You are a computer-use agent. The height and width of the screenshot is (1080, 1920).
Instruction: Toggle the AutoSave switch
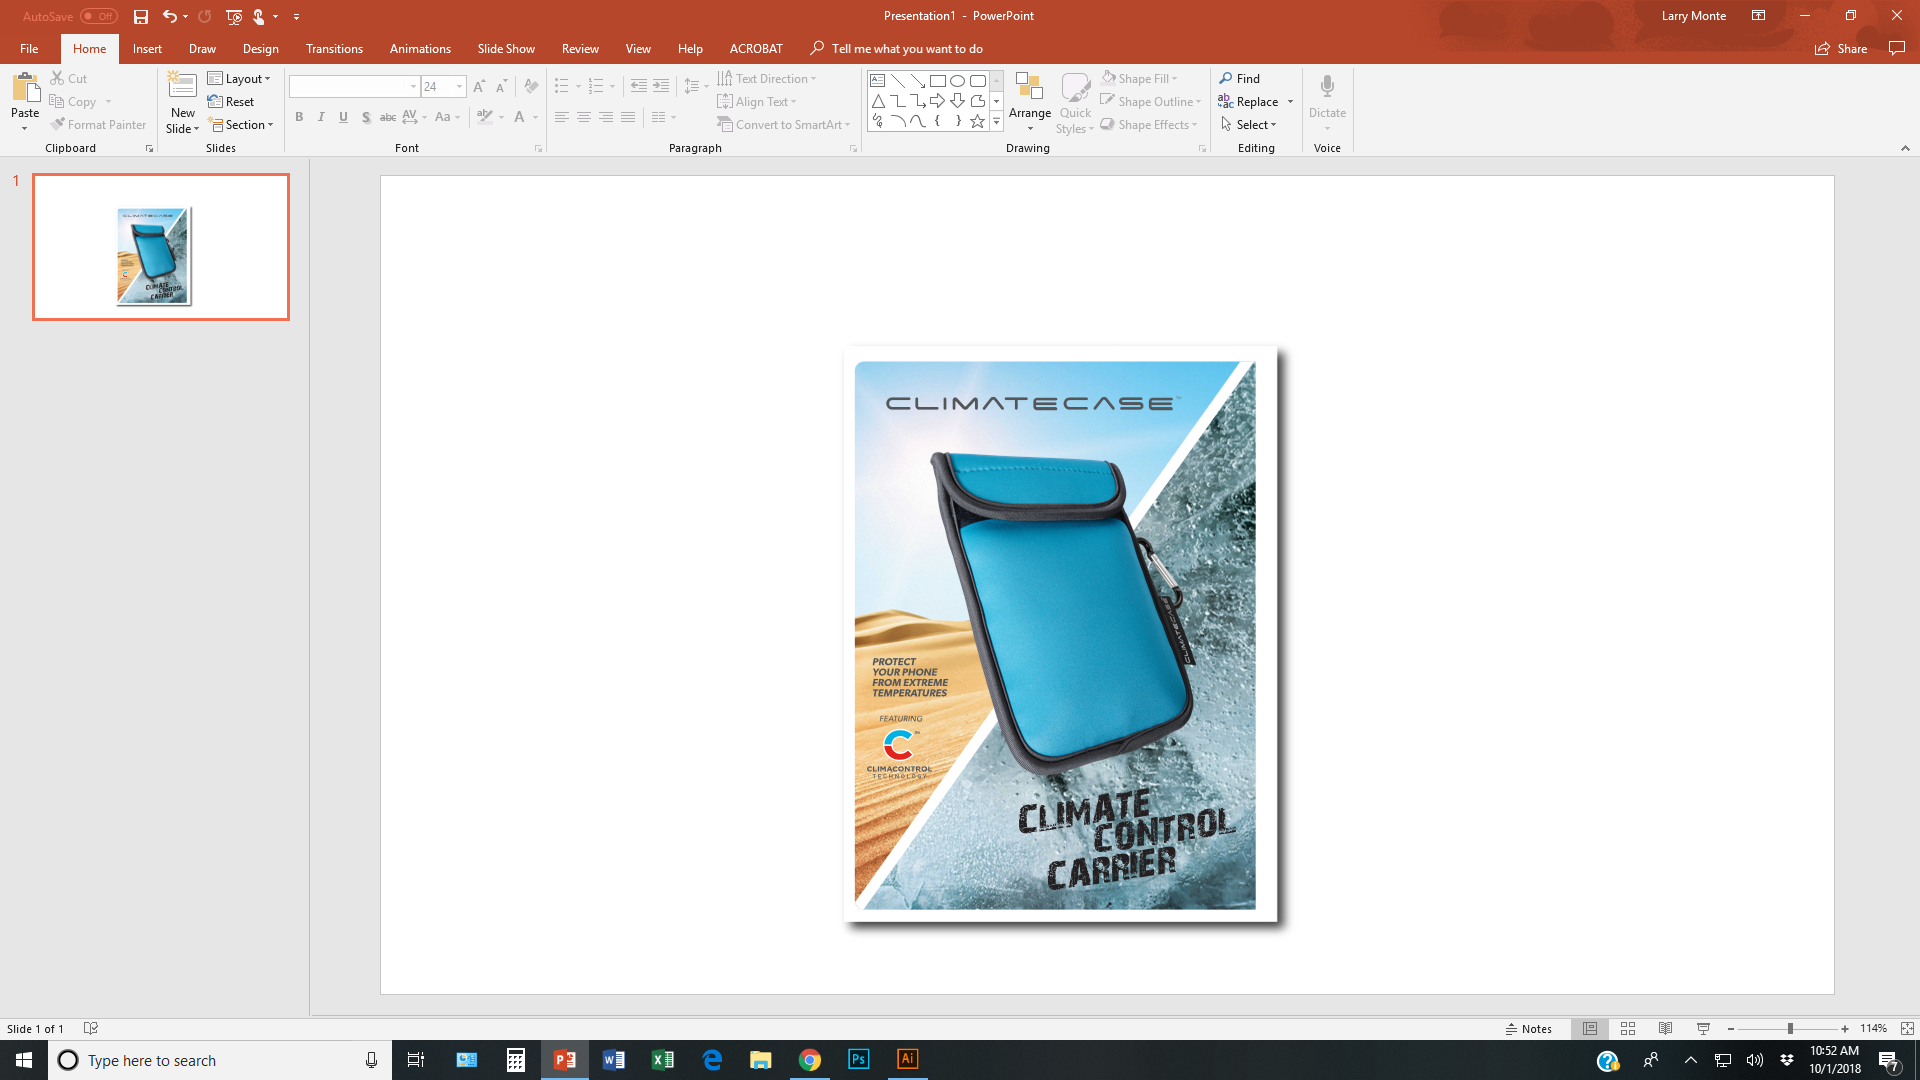coord(99,16)
